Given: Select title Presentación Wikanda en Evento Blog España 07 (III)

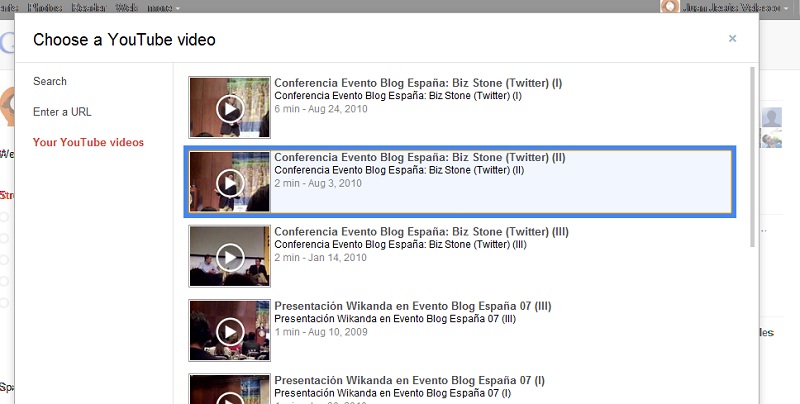Looking at the screenshot, I should tap(413, 307).
